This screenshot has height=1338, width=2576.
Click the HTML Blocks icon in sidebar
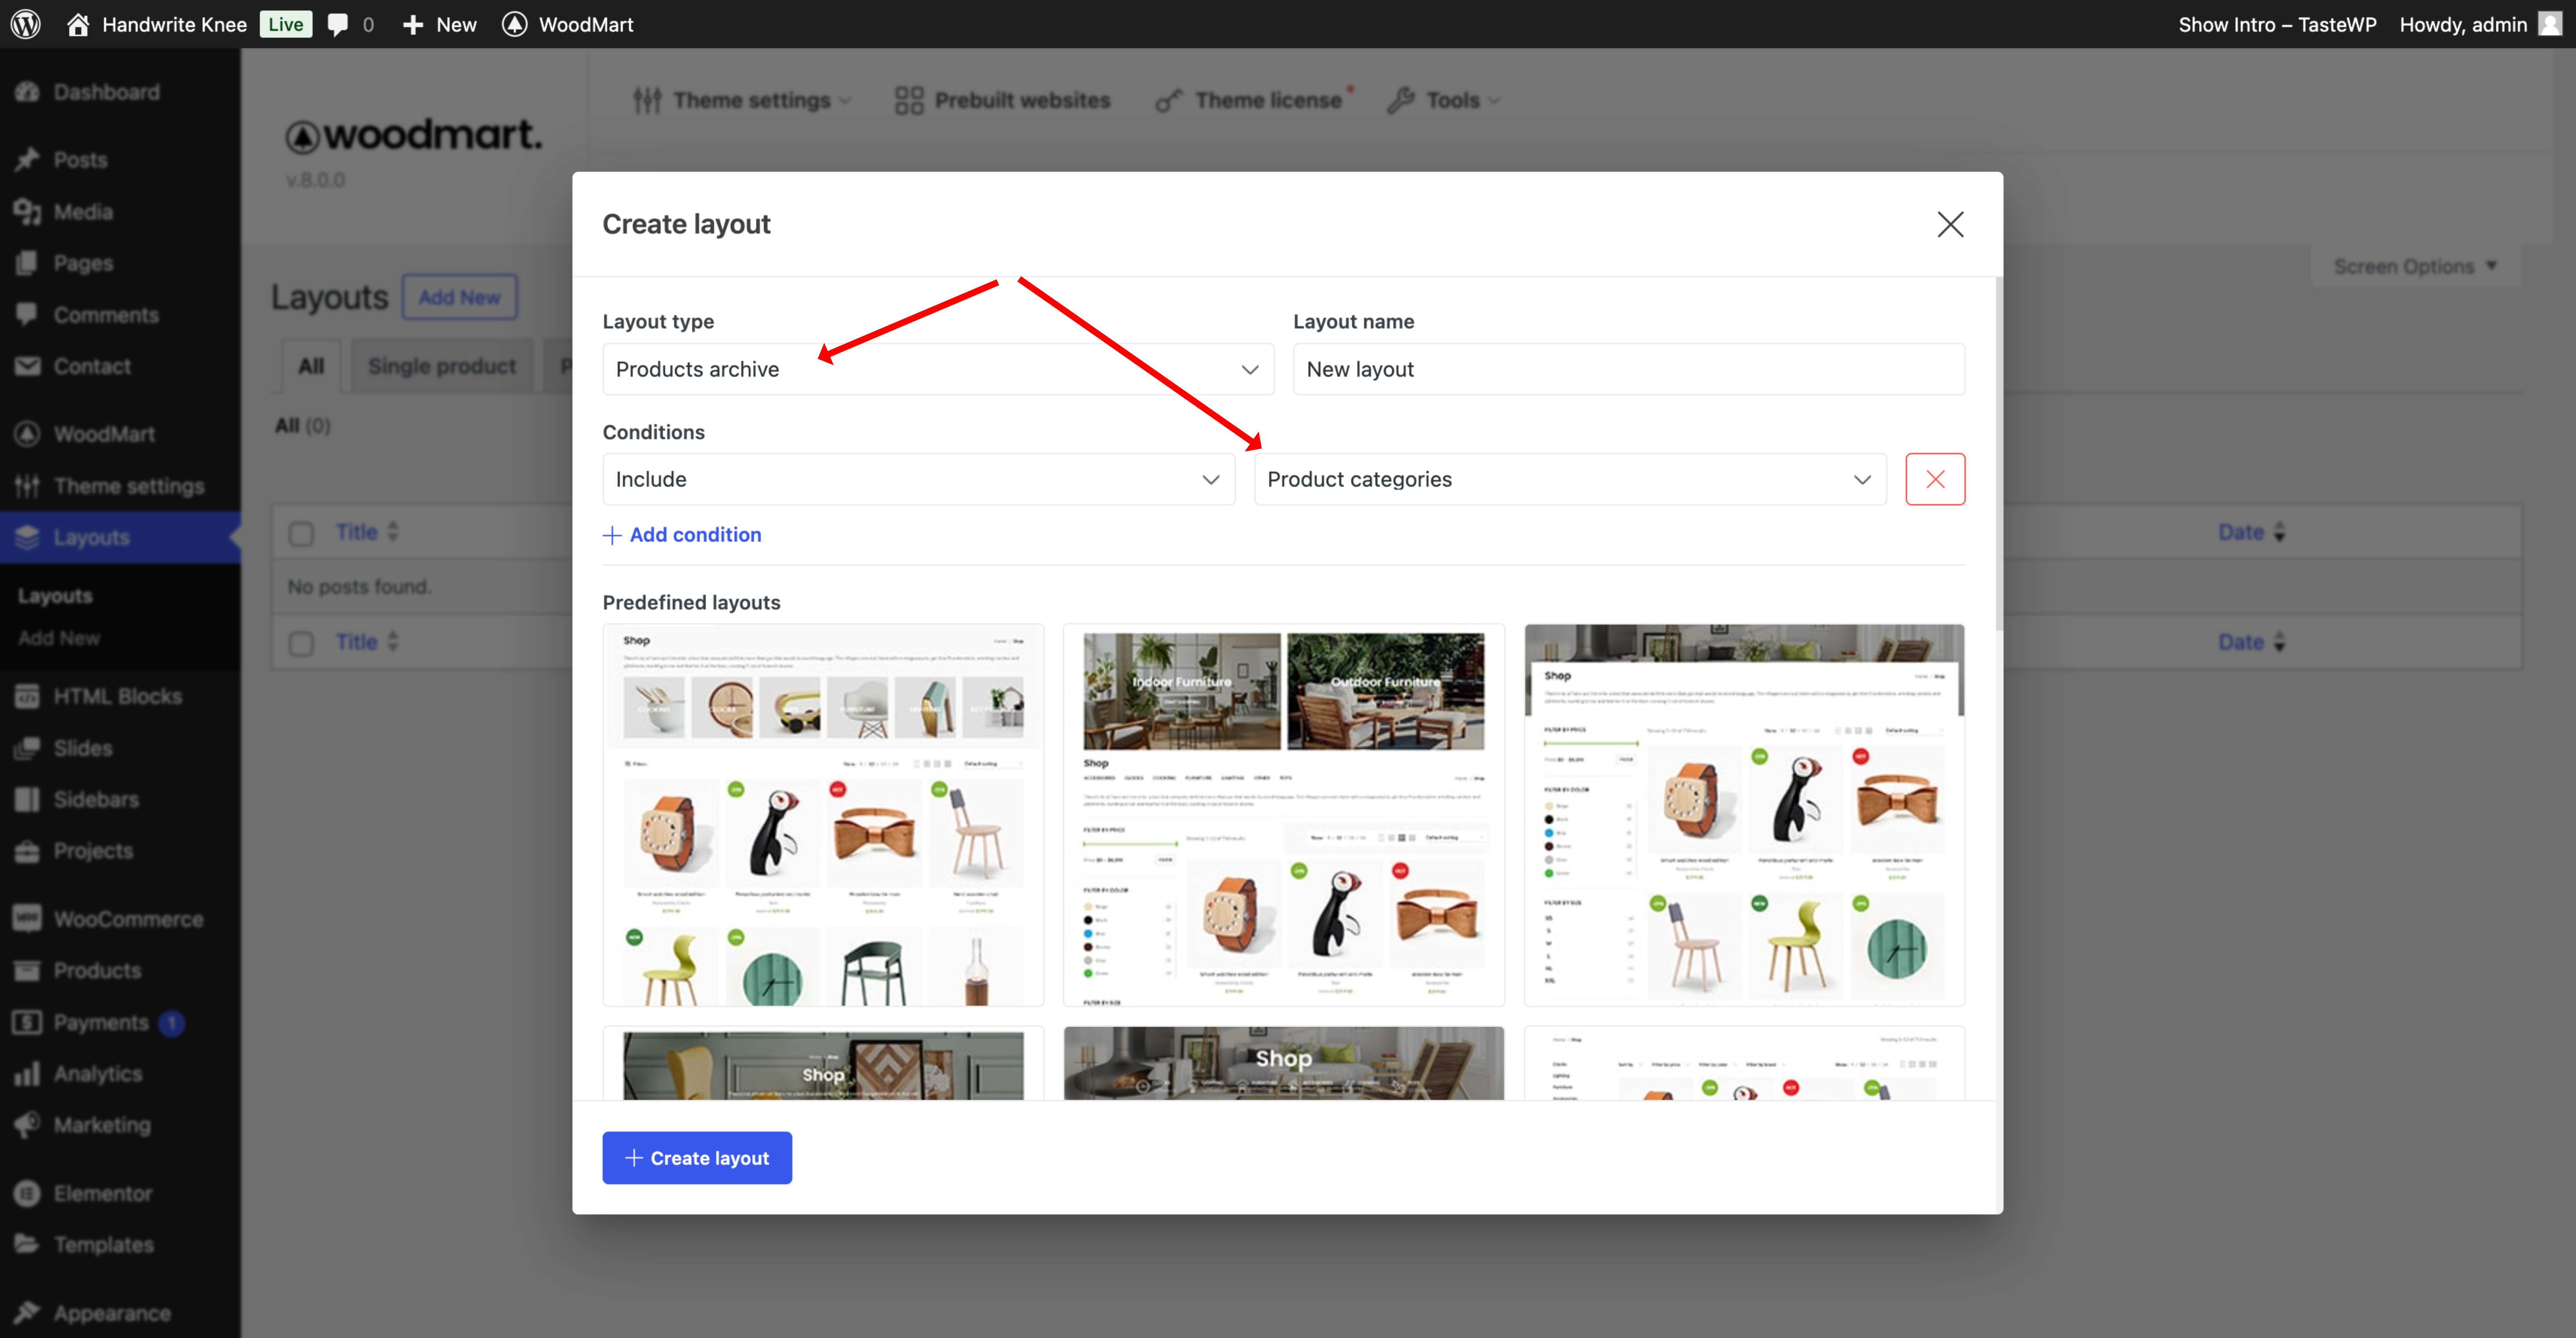[x=27, y=696]
